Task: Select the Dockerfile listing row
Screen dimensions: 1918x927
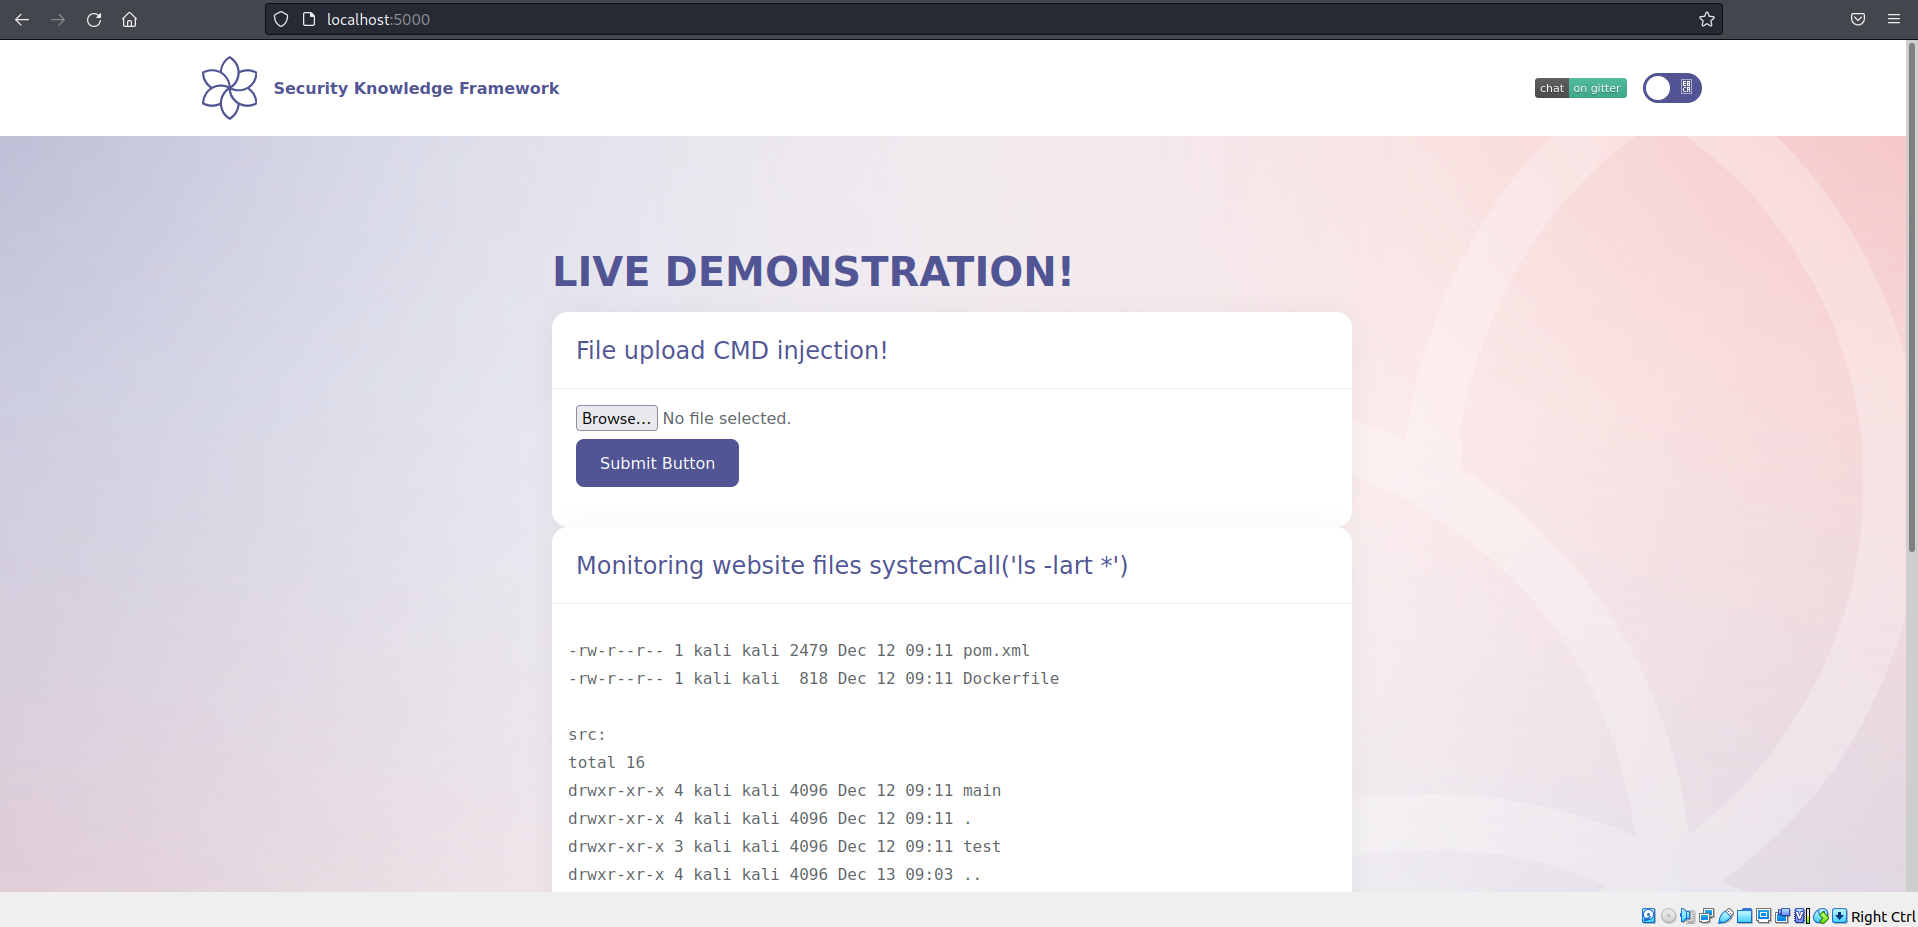Action: point(814,678)
